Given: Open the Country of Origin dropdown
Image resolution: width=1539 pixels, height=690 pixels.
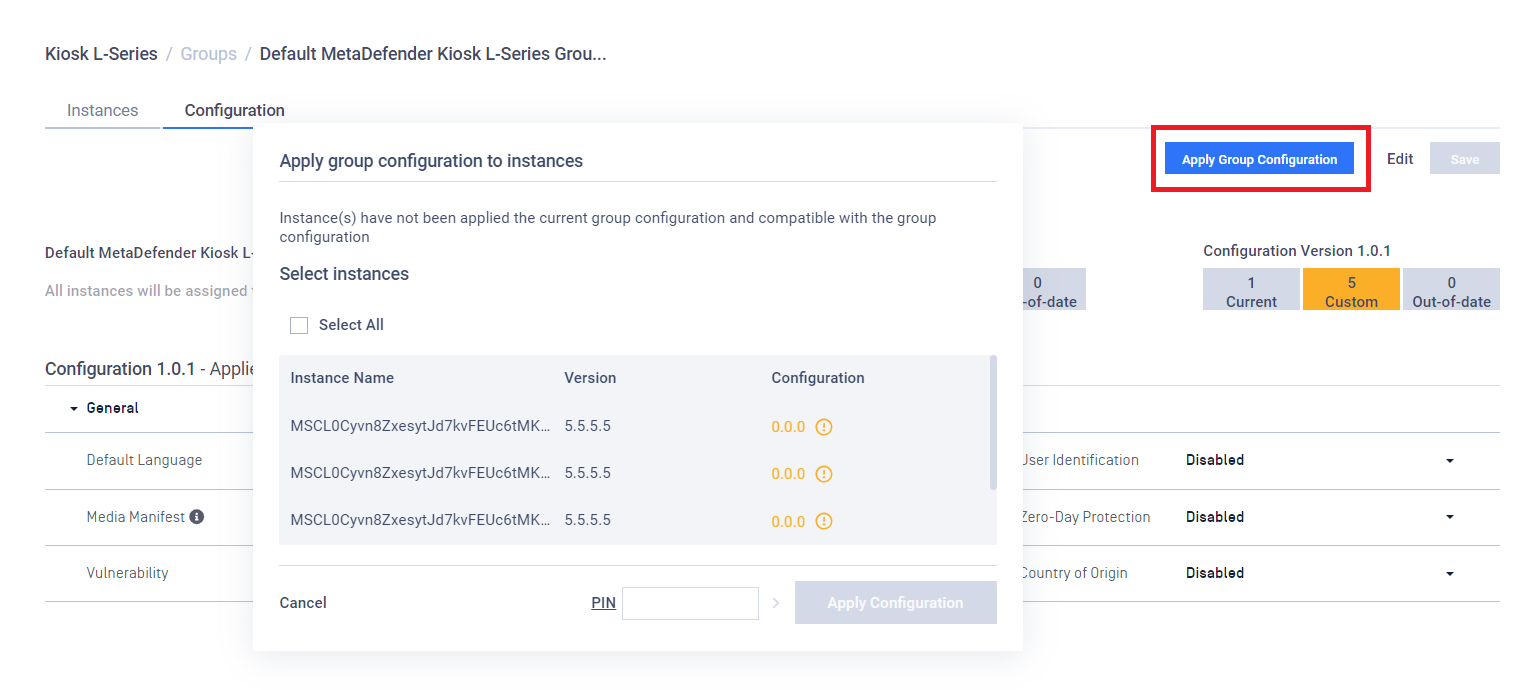Looking at the screenshot, I should point(1450,574).
